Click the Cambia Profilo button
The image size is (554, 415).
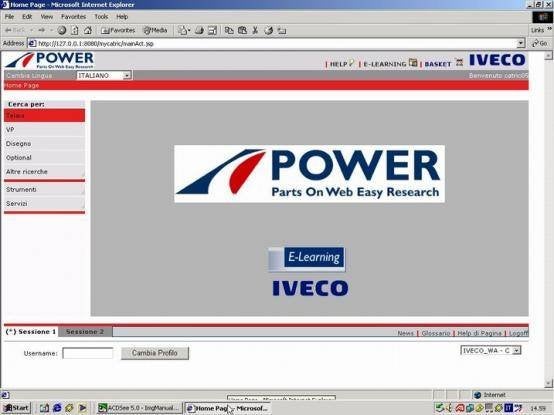155,353
